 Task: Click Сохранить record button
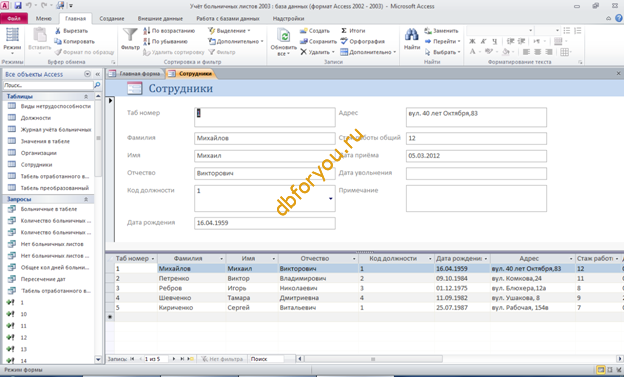[318, 41]
